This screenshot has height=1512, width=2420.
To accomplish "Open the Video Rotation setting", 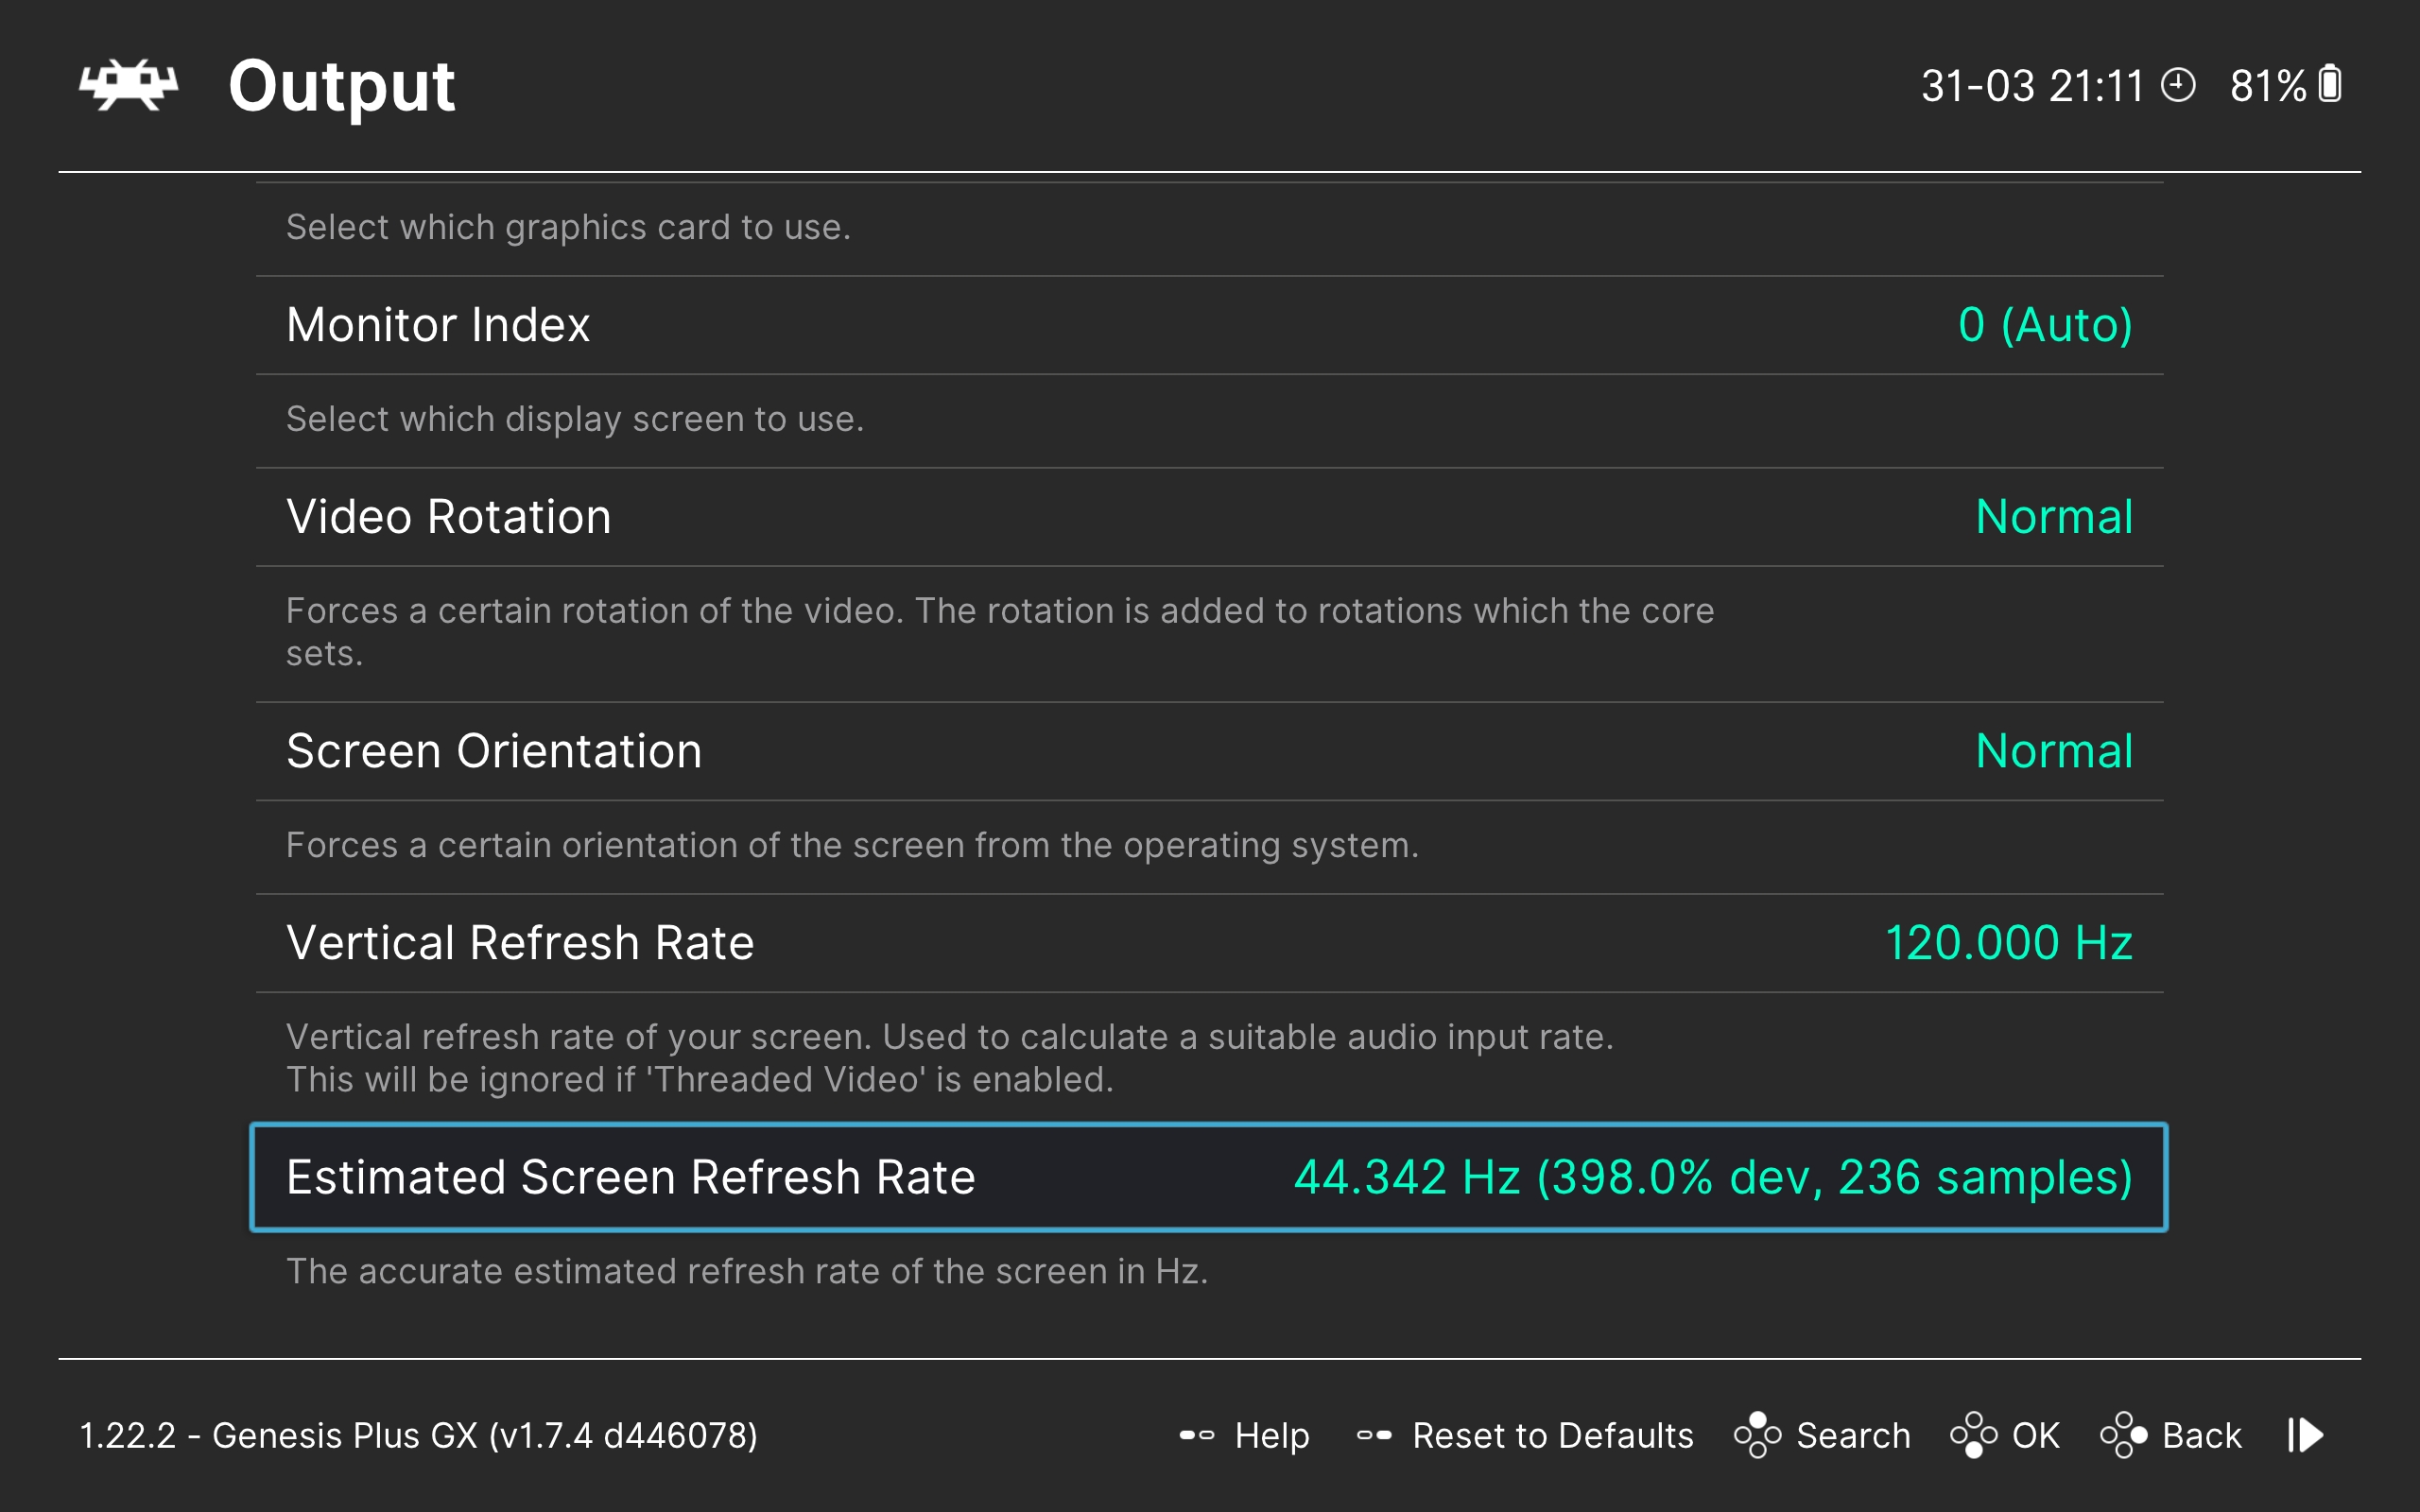I will (x=448, y=517).
